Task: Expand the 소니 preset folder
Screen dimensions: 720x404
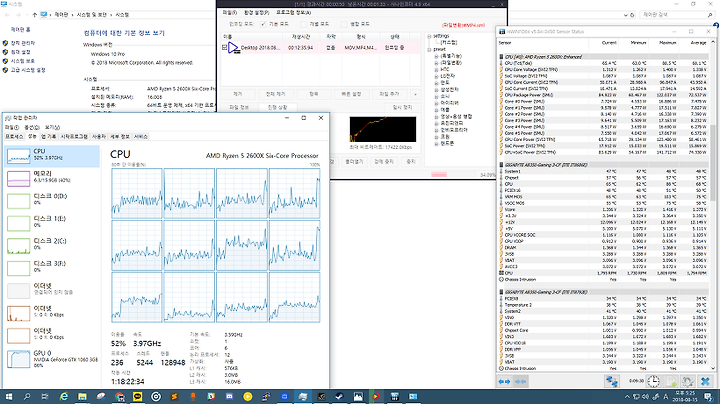Action: pos(436,96)
